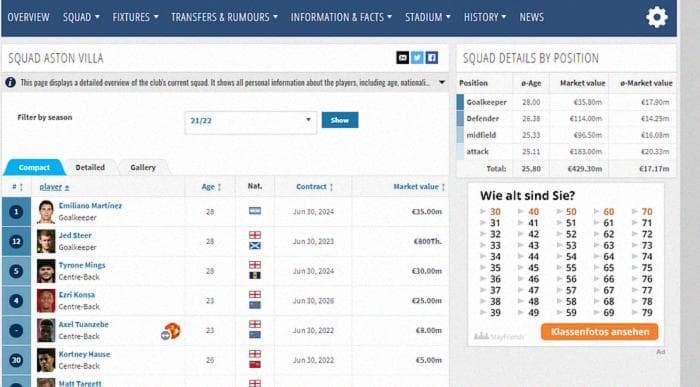Sort table by Age column
Screen dimensions: 700x387
click(x=211, y=187)
